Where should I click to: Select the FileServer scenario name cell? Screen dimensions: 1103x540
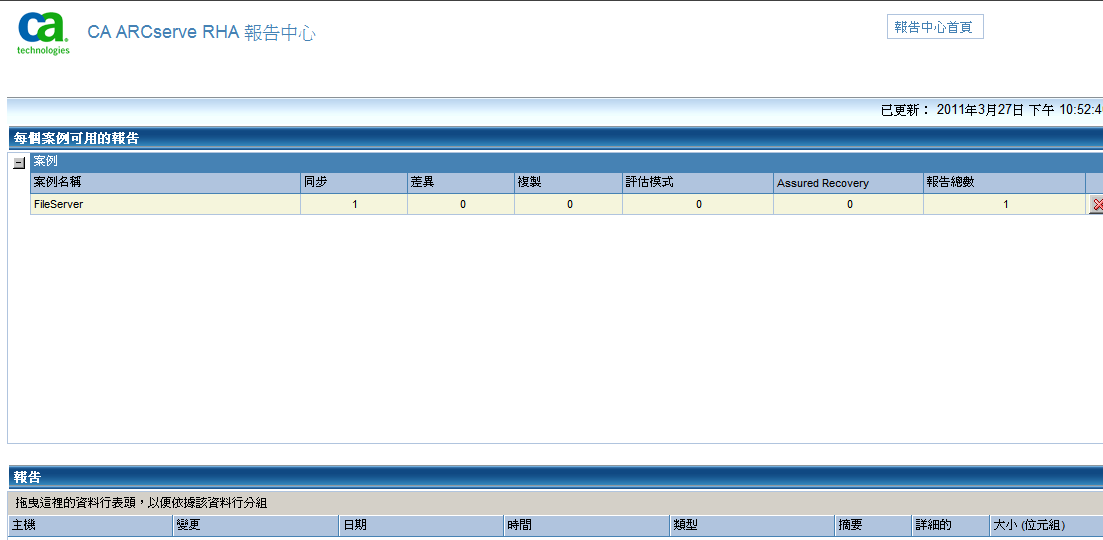coord(165,204)
